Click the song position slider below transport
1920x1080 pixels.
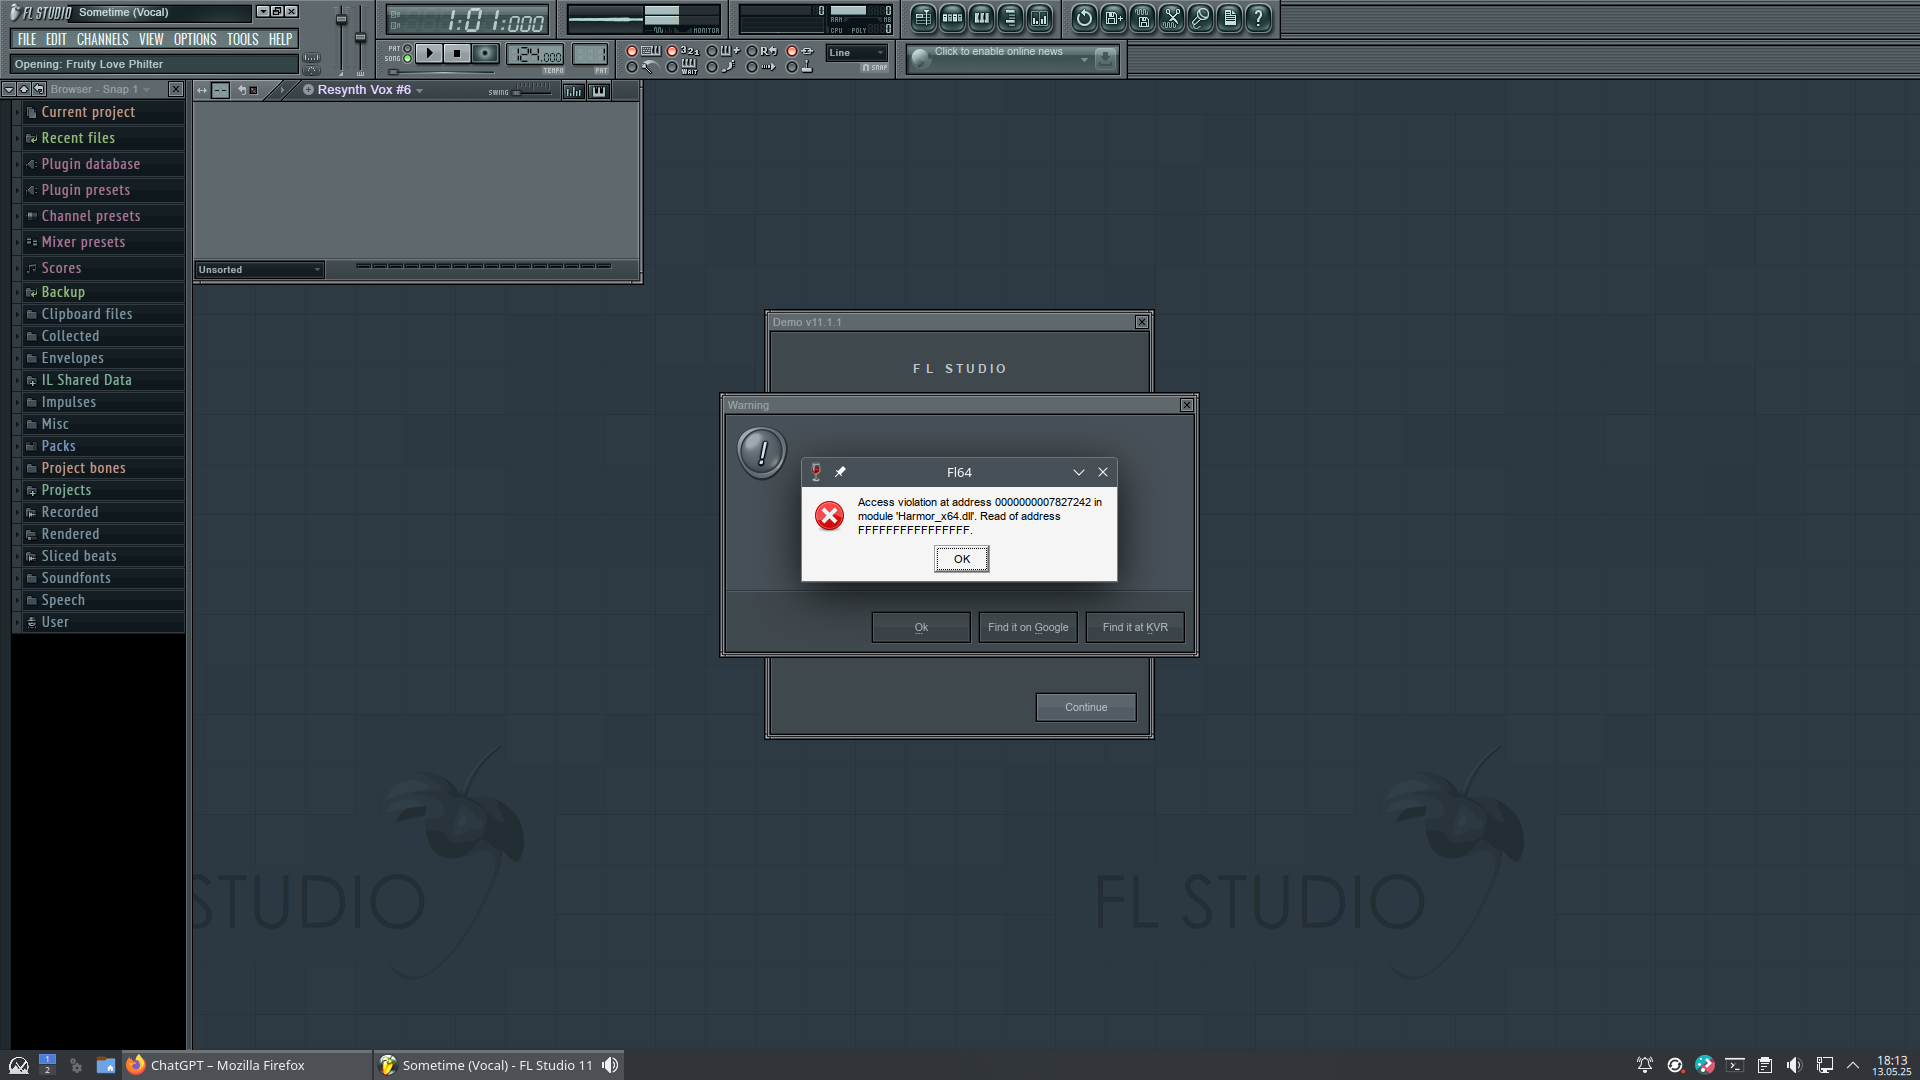point(442,72)
